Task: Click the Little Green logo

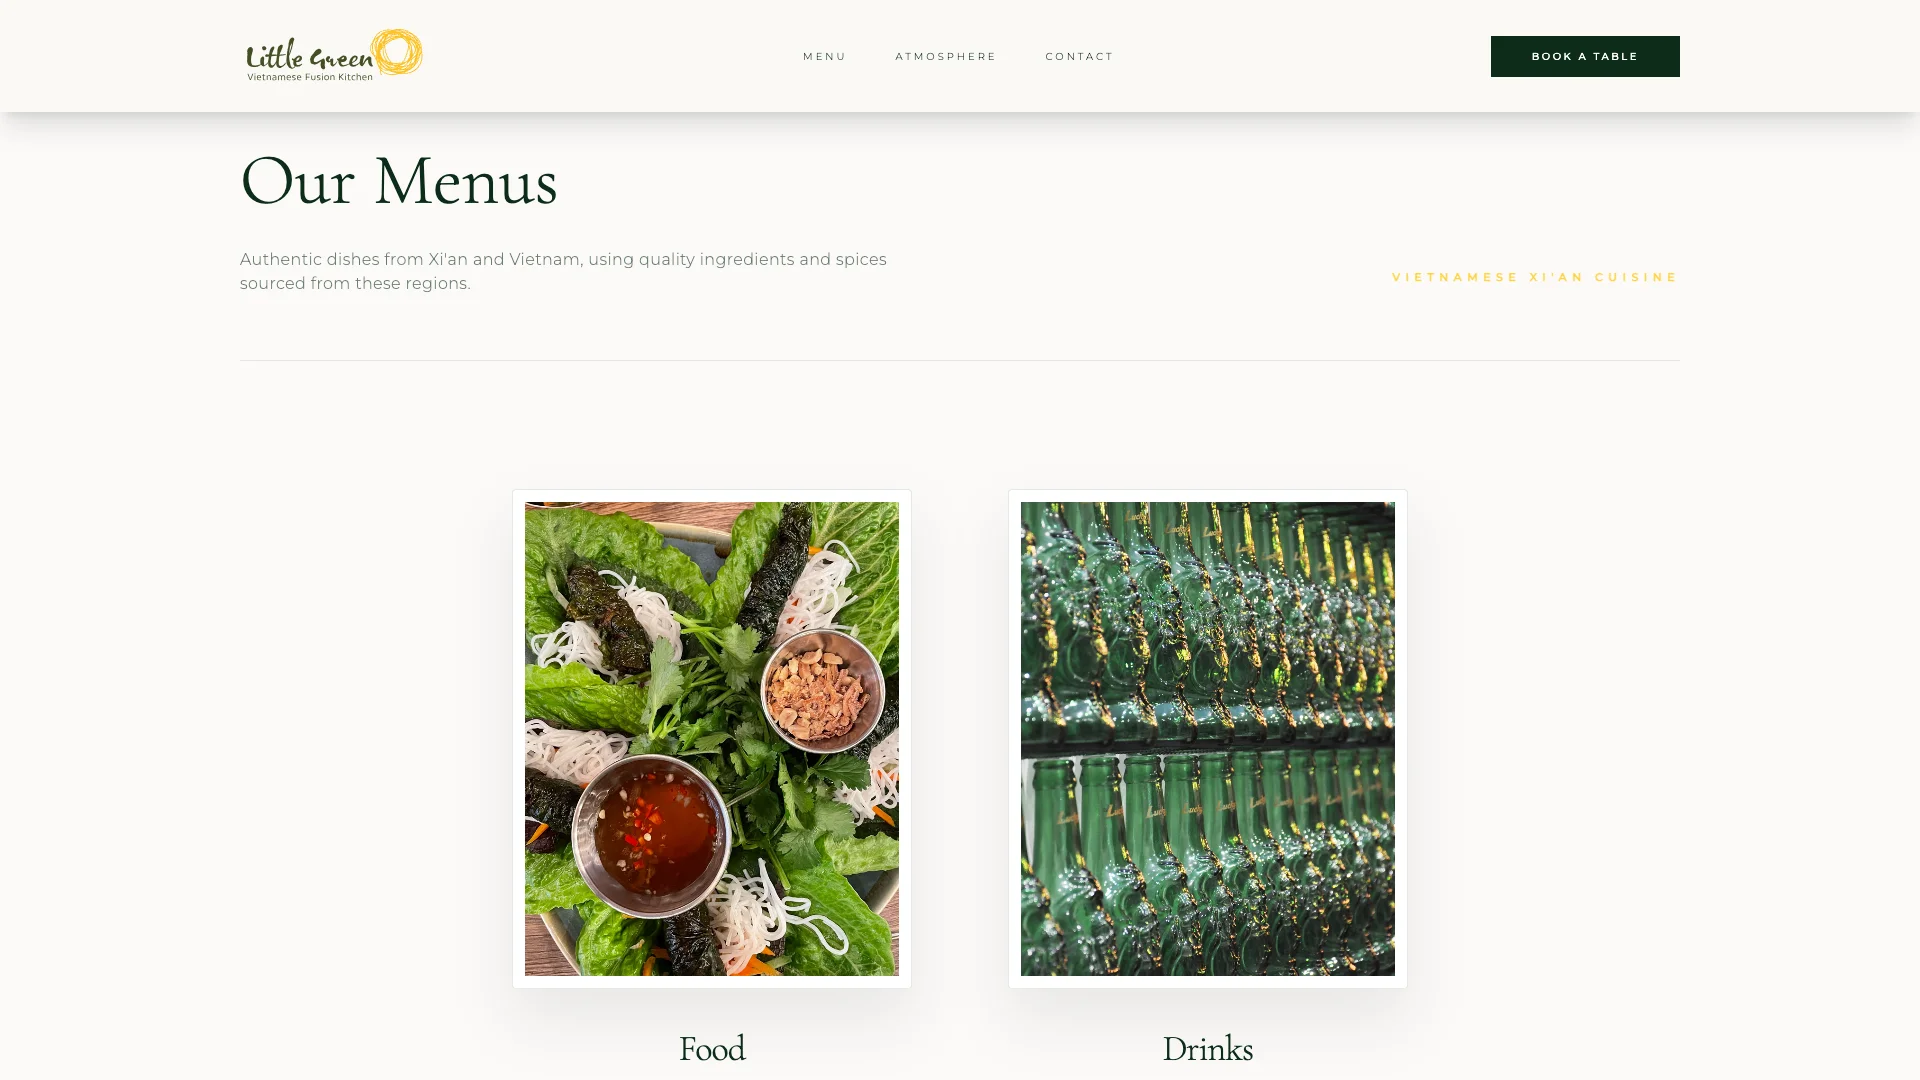Action: pyautogui.click(x=334, y=55)
